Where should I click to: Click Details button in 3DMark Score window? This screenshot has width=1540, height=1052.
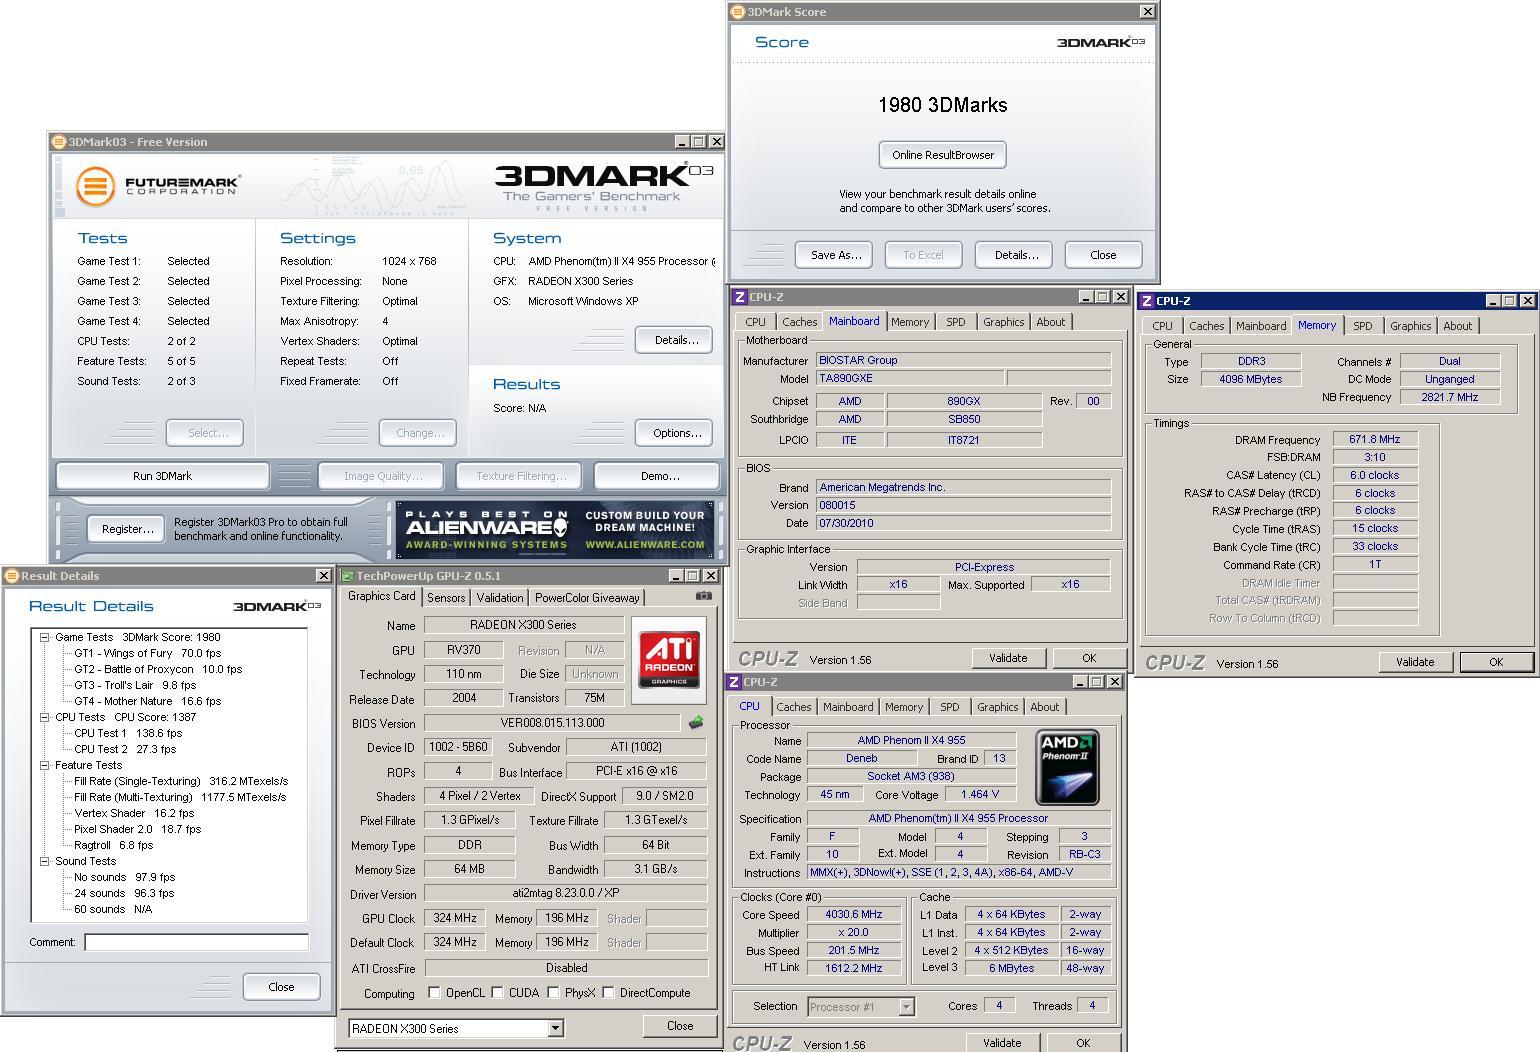1016,255
